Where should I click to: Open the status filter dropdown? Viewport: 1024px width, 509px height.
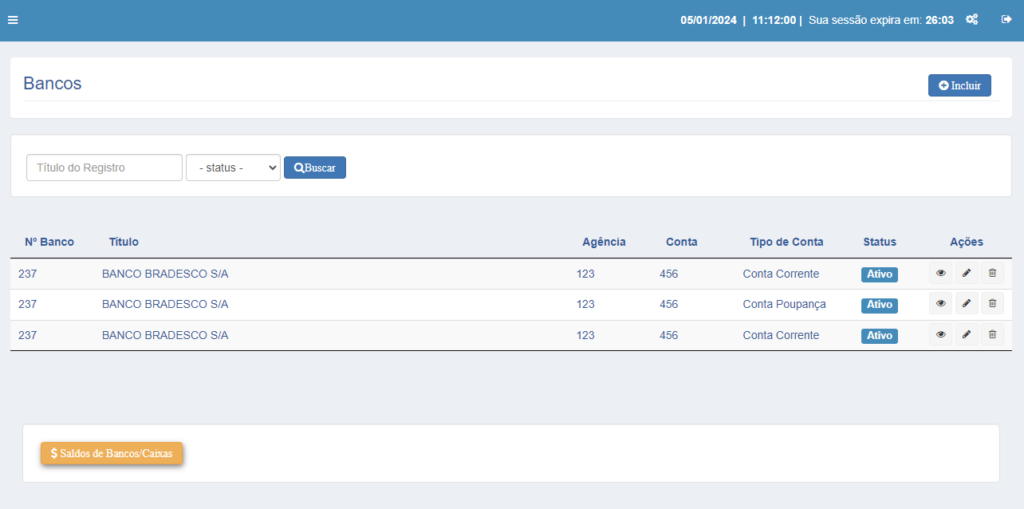(x=233, y=167)
